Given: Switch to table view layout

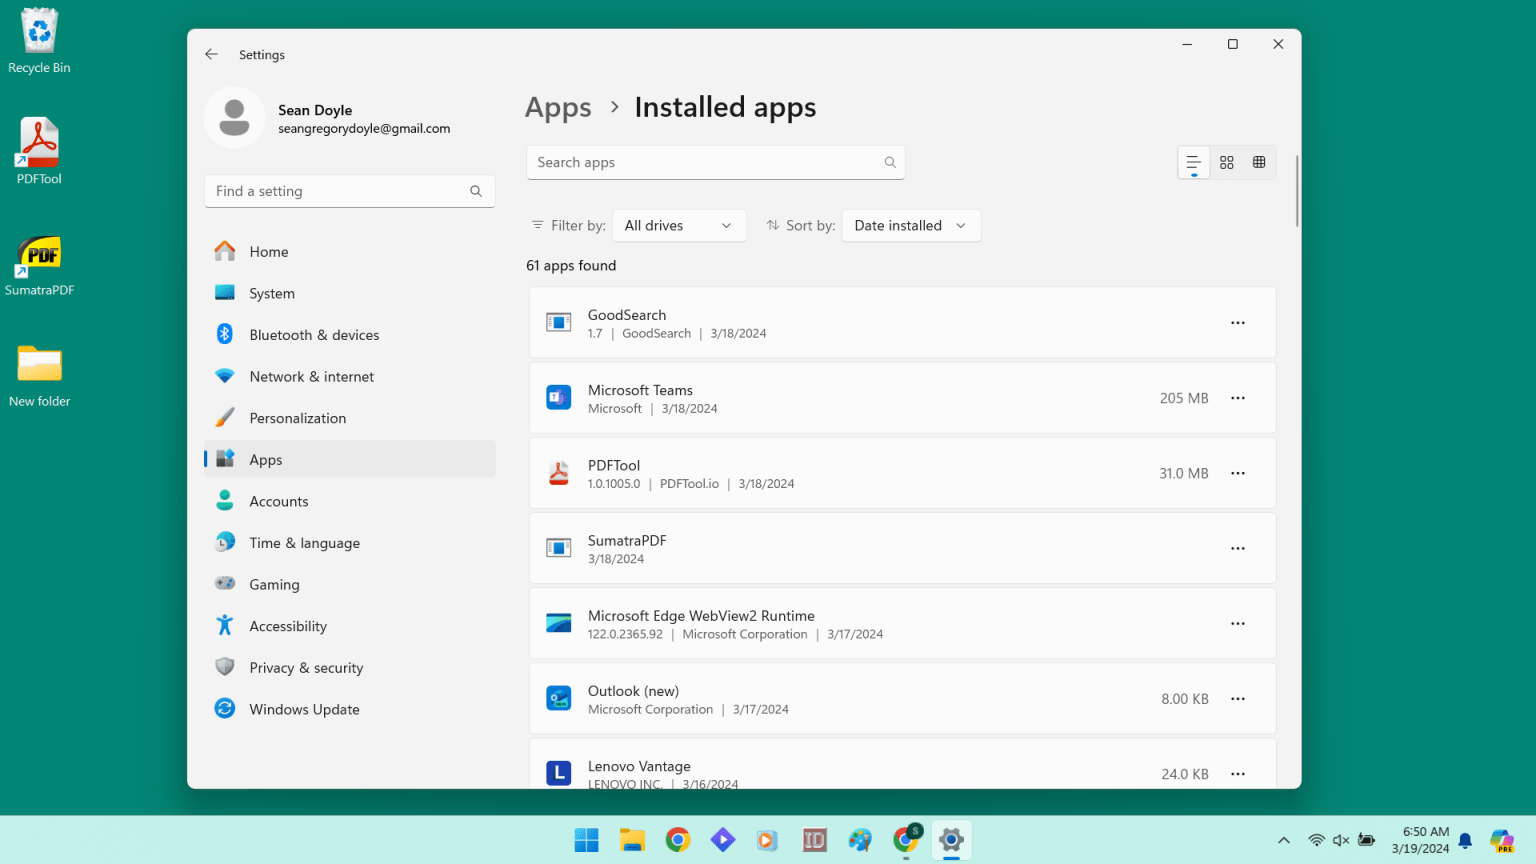Looking at the screenshot, I should click(x=1259, y=162).
